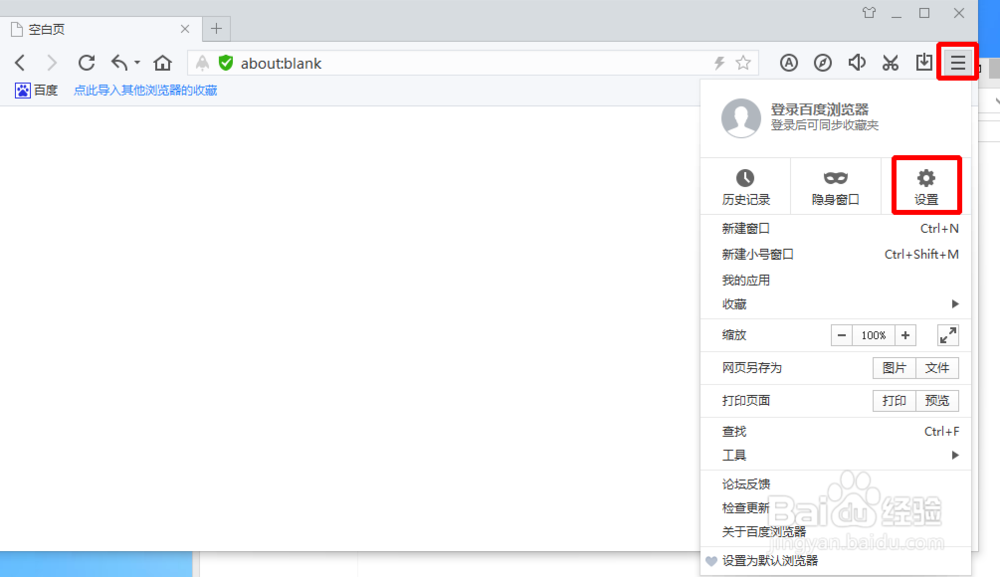Click the hamburger main menu button
The height and width of the screenshot is (577, 1000).
click(958, 62)
